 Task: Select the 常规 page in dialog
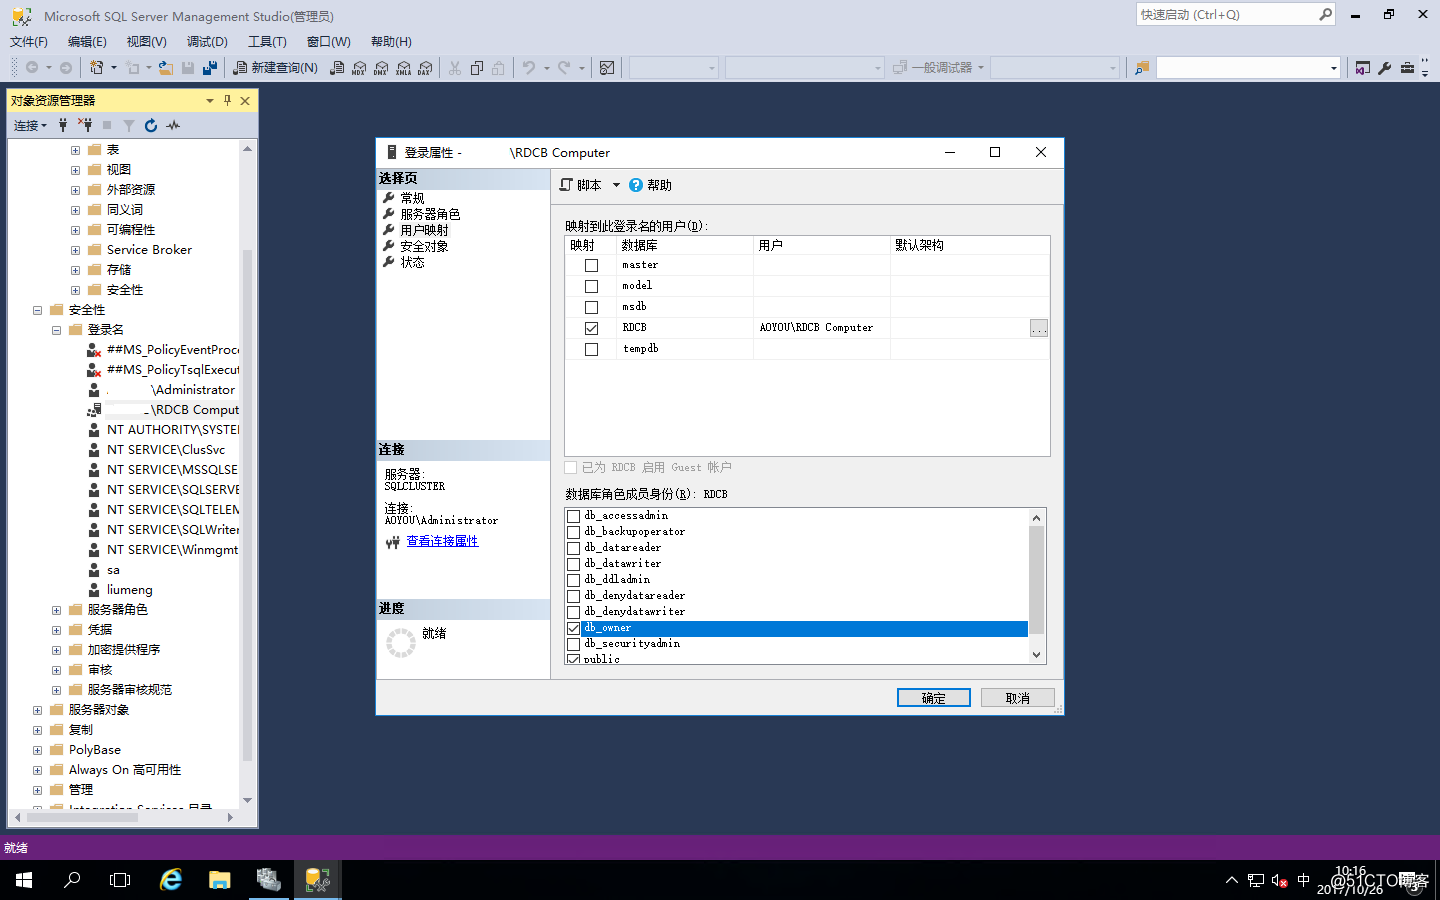click(x=412, y=198)
